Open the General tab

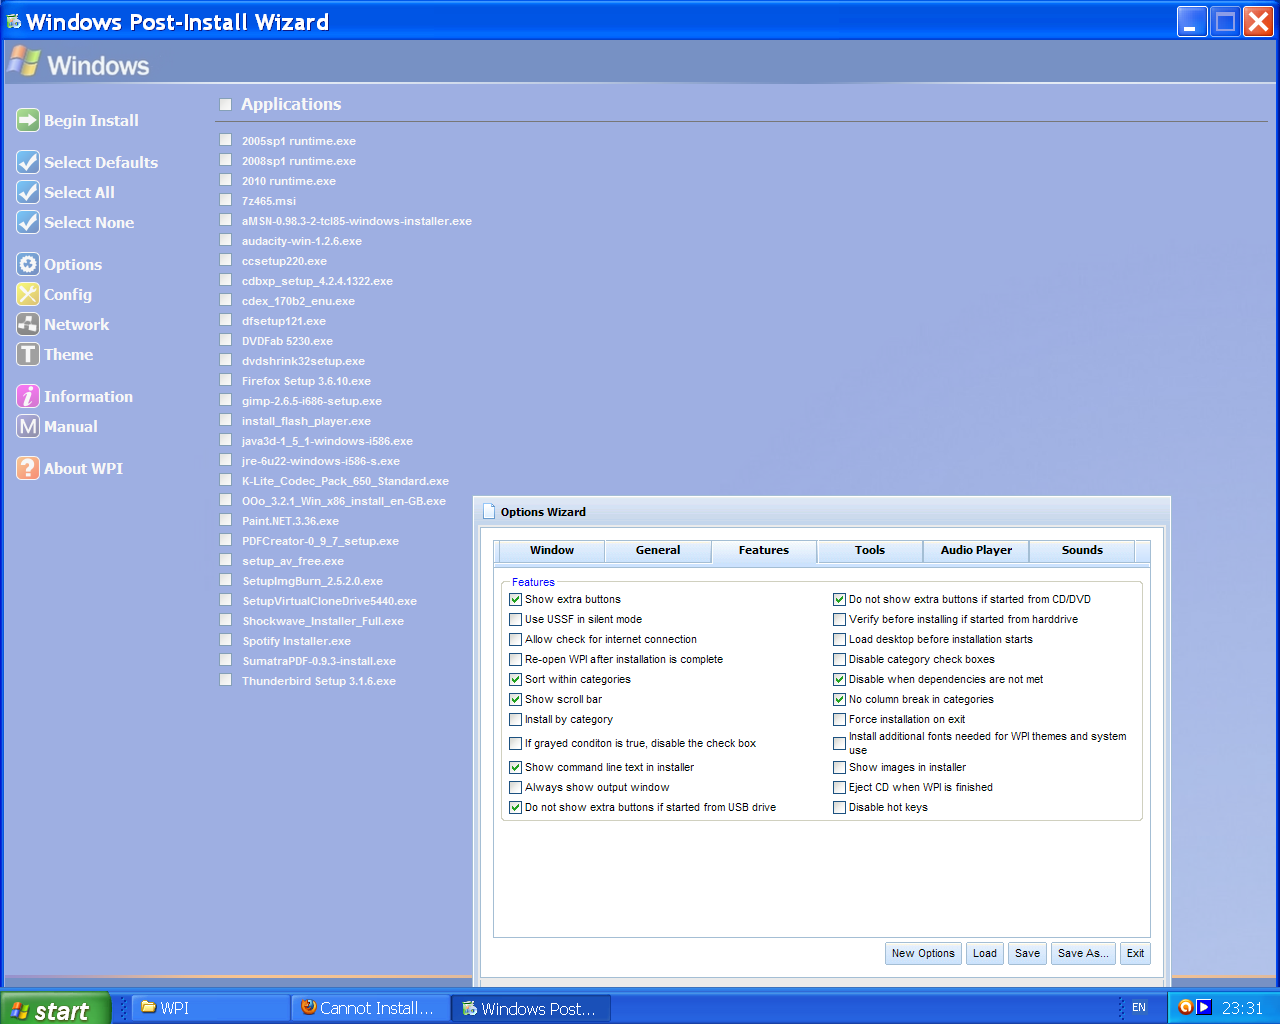[x=658, y=550]
